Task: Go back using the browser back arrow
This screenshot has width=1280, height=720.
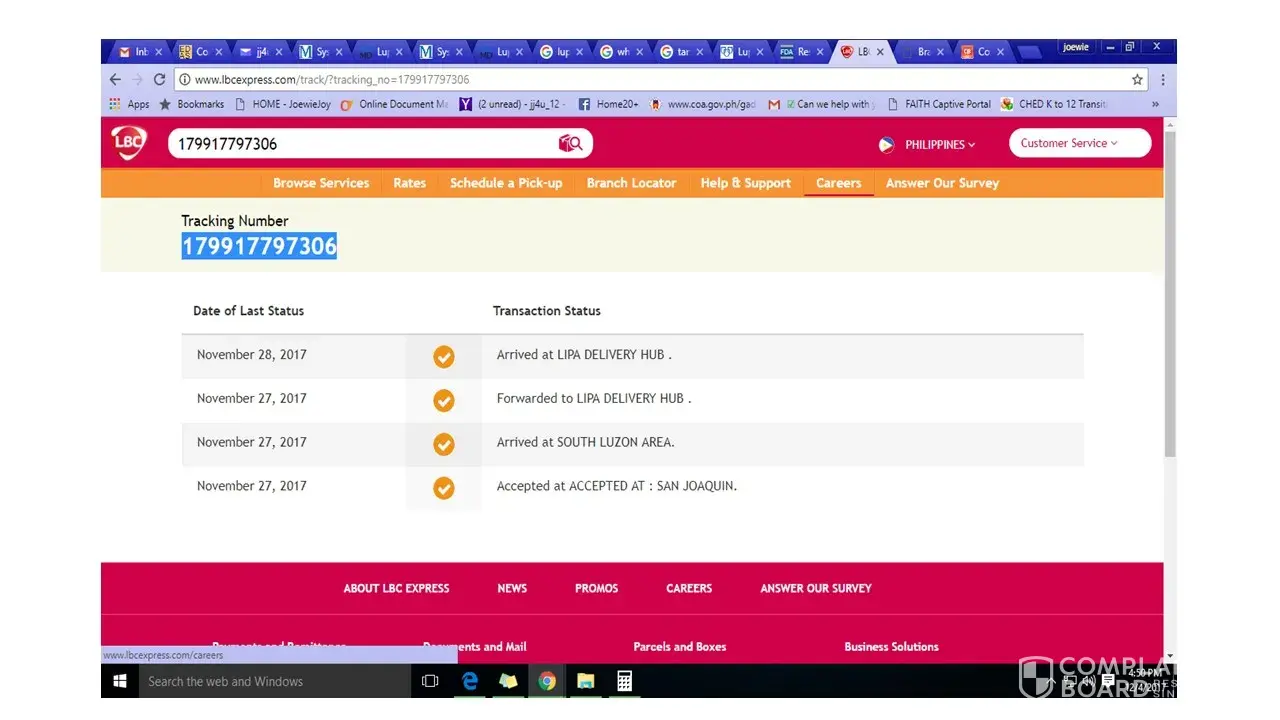Action: (115, 80)
